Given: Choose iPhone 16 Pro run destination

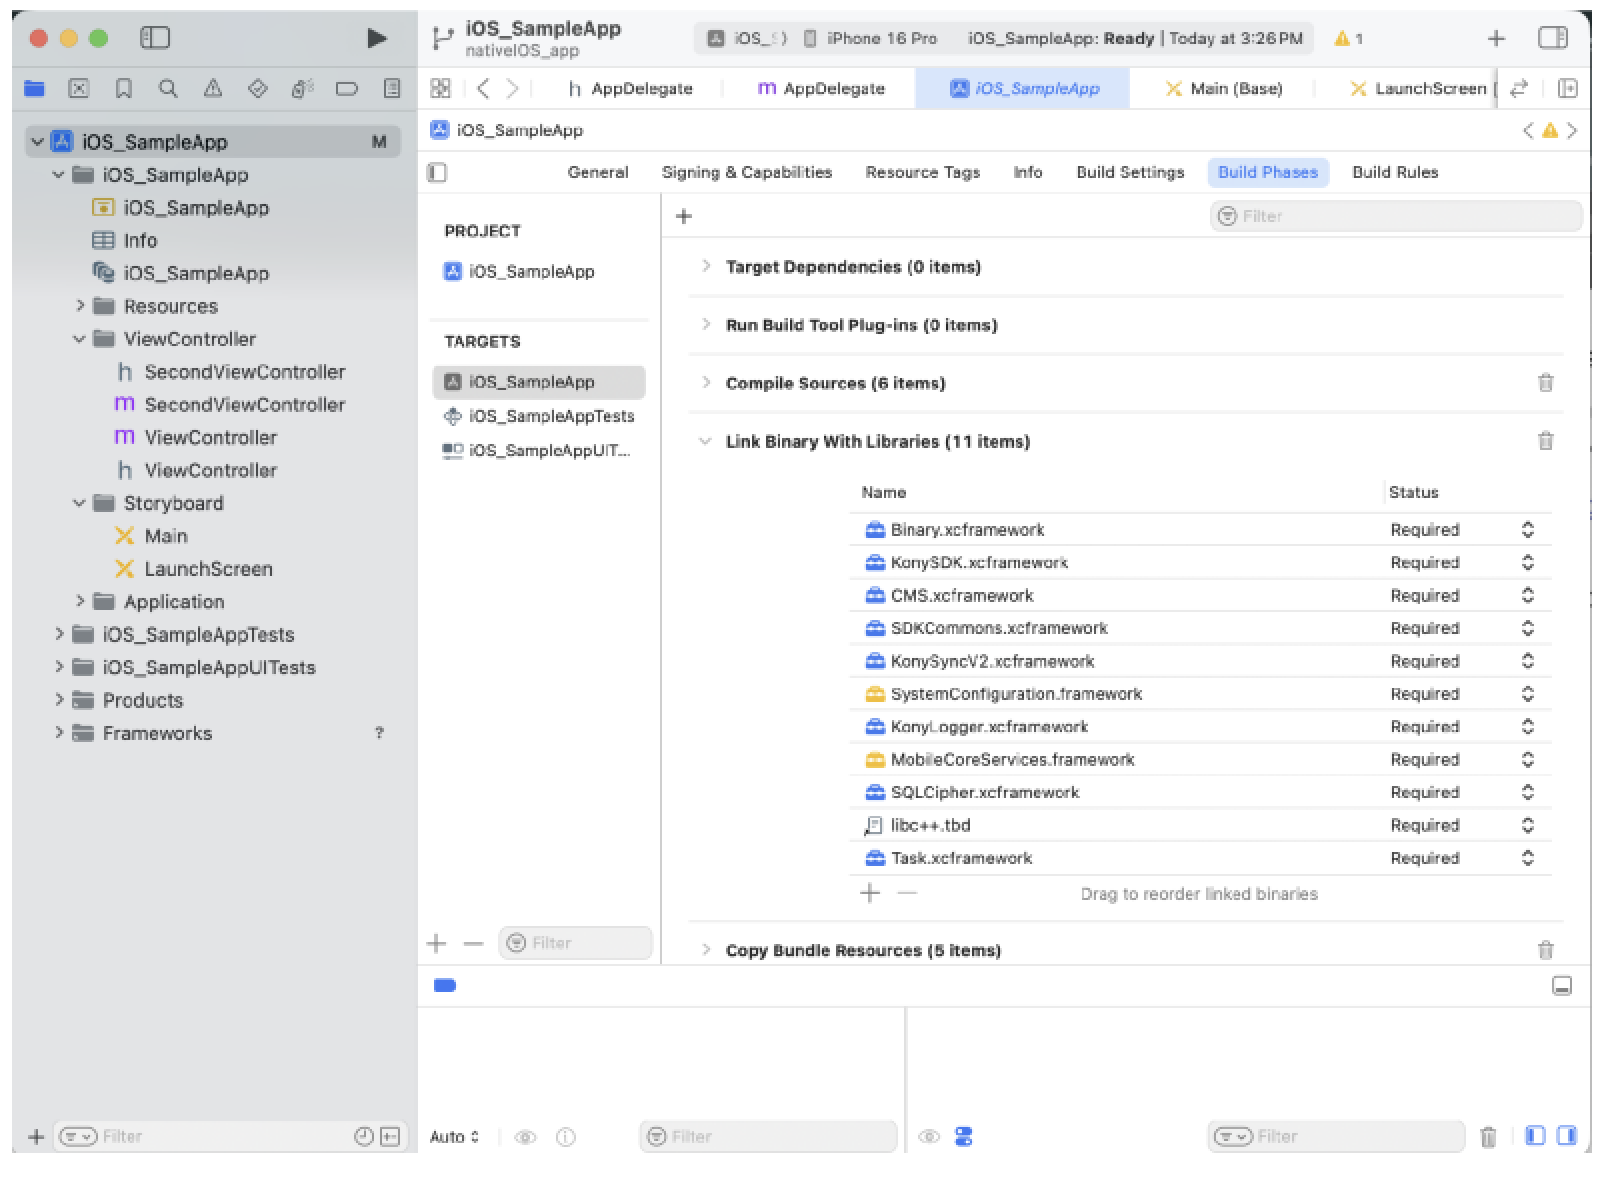Looking at the screenshot, I should click(x=870, y=38).
